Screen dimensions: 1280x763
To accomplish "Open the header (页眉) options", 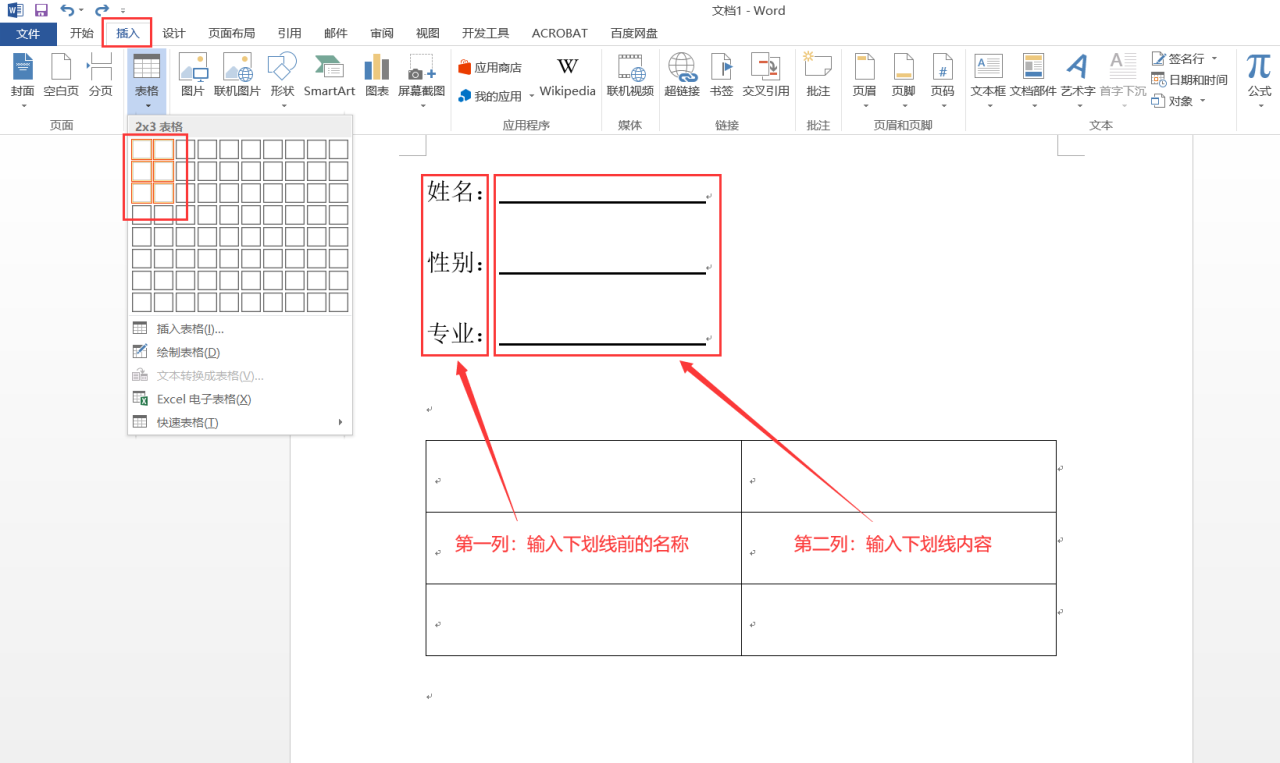I will pyautogui.click(x=864, y=80).
